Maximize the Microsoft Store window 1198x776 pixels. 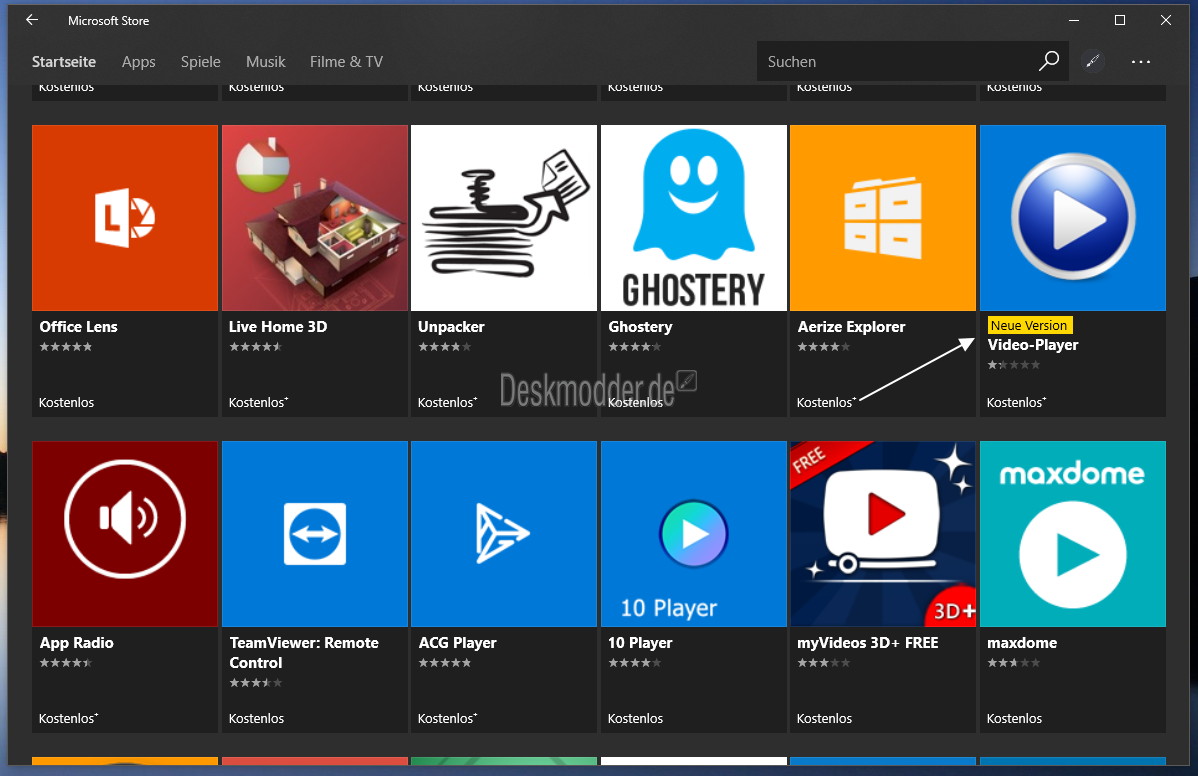coord(1120,21)
